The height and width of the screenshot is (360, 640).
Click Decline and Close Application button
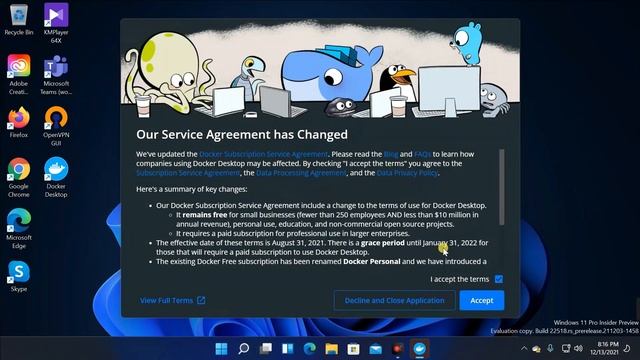click(394, 300)
